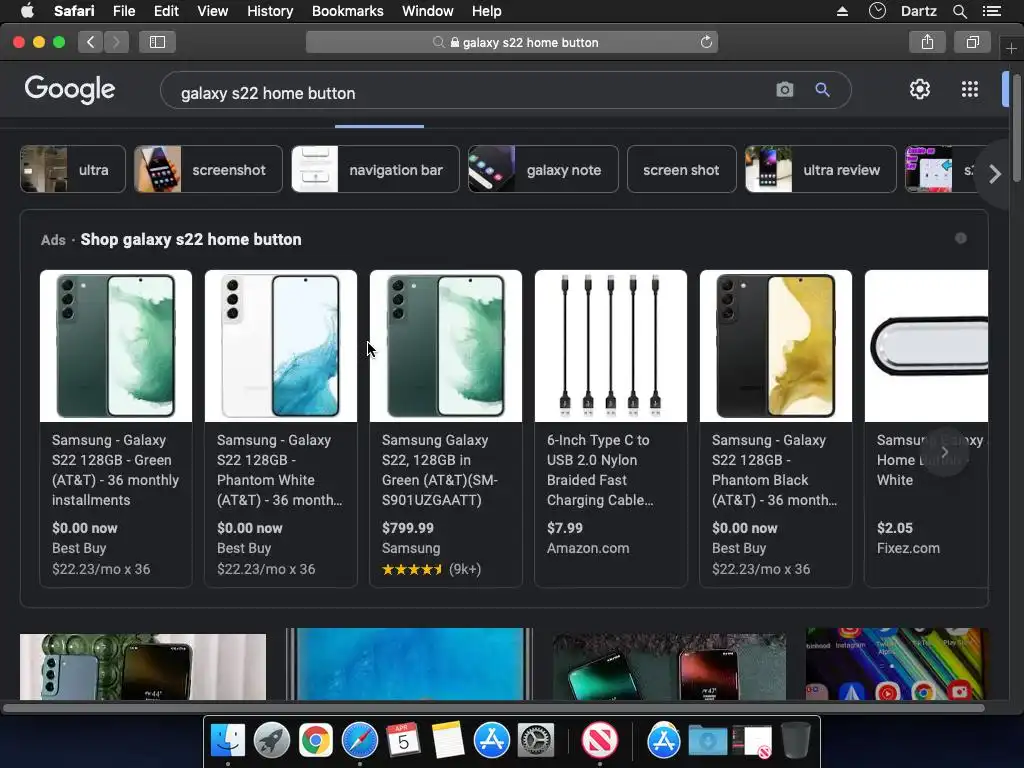Open the colorful app icons image result

click(x=897, y=664)
